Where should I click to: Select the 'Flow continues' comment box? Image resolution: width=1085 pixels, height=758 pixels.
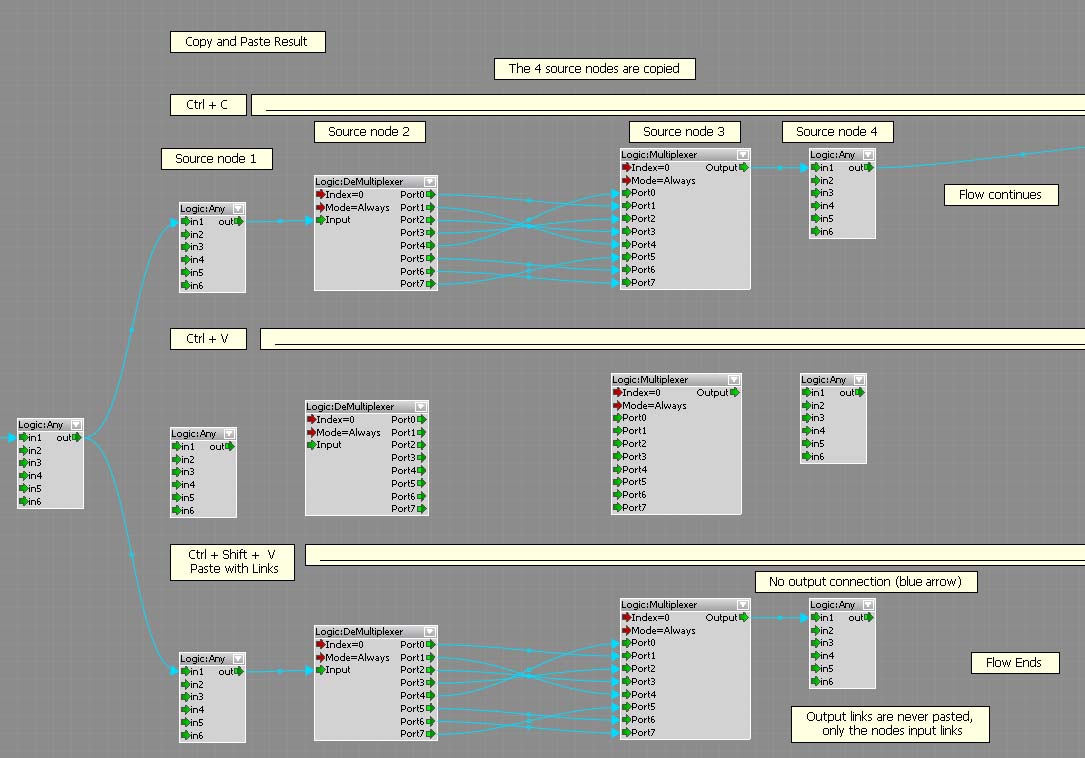(1001, 195)
